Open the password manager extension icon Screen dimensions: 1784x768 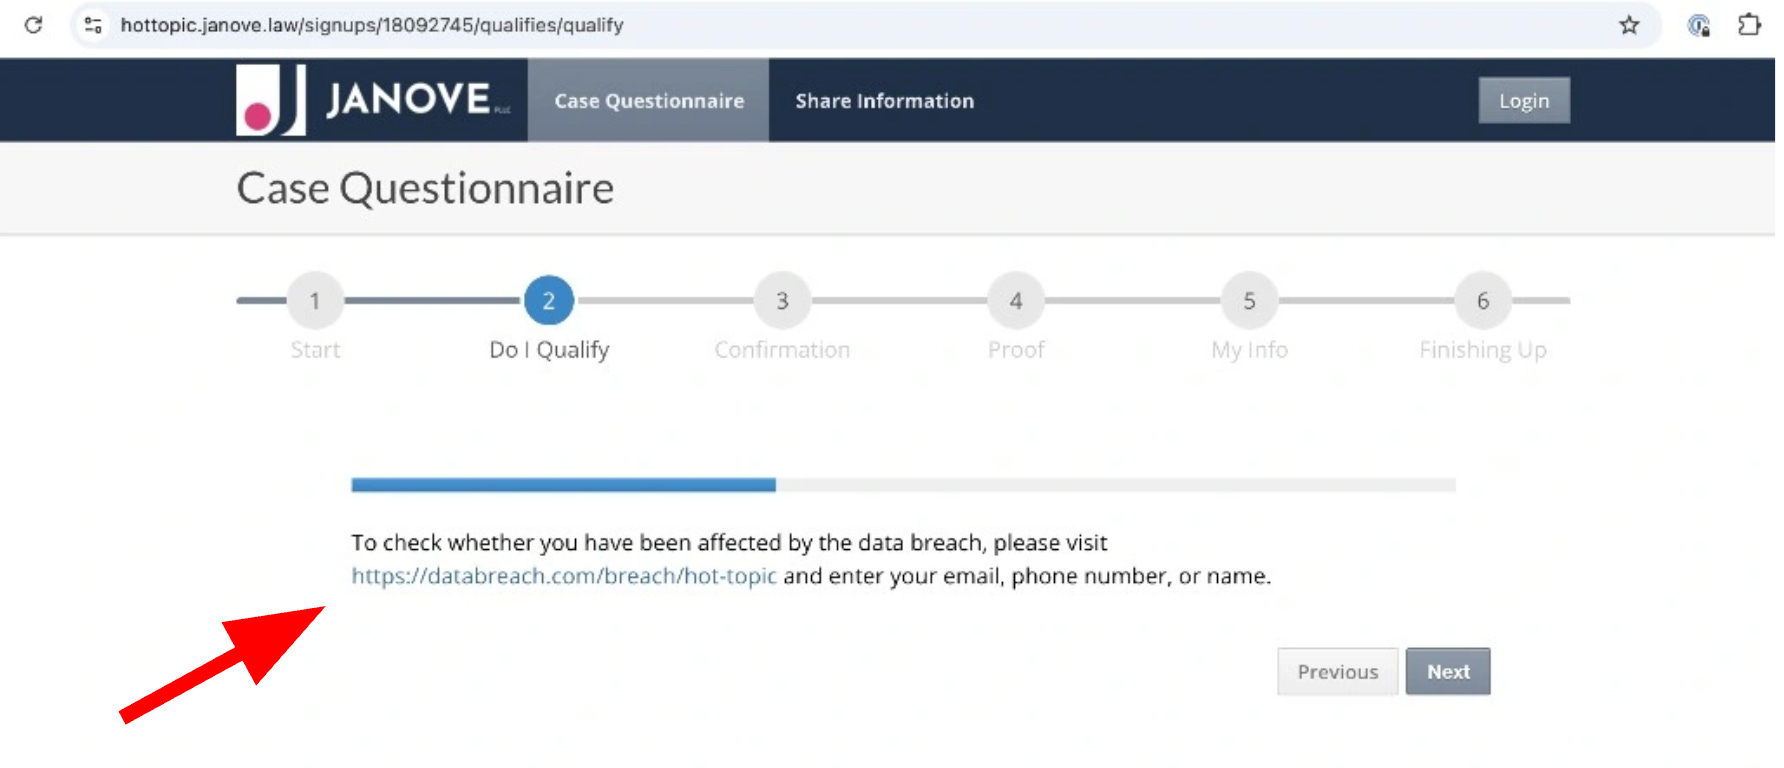1698,25
